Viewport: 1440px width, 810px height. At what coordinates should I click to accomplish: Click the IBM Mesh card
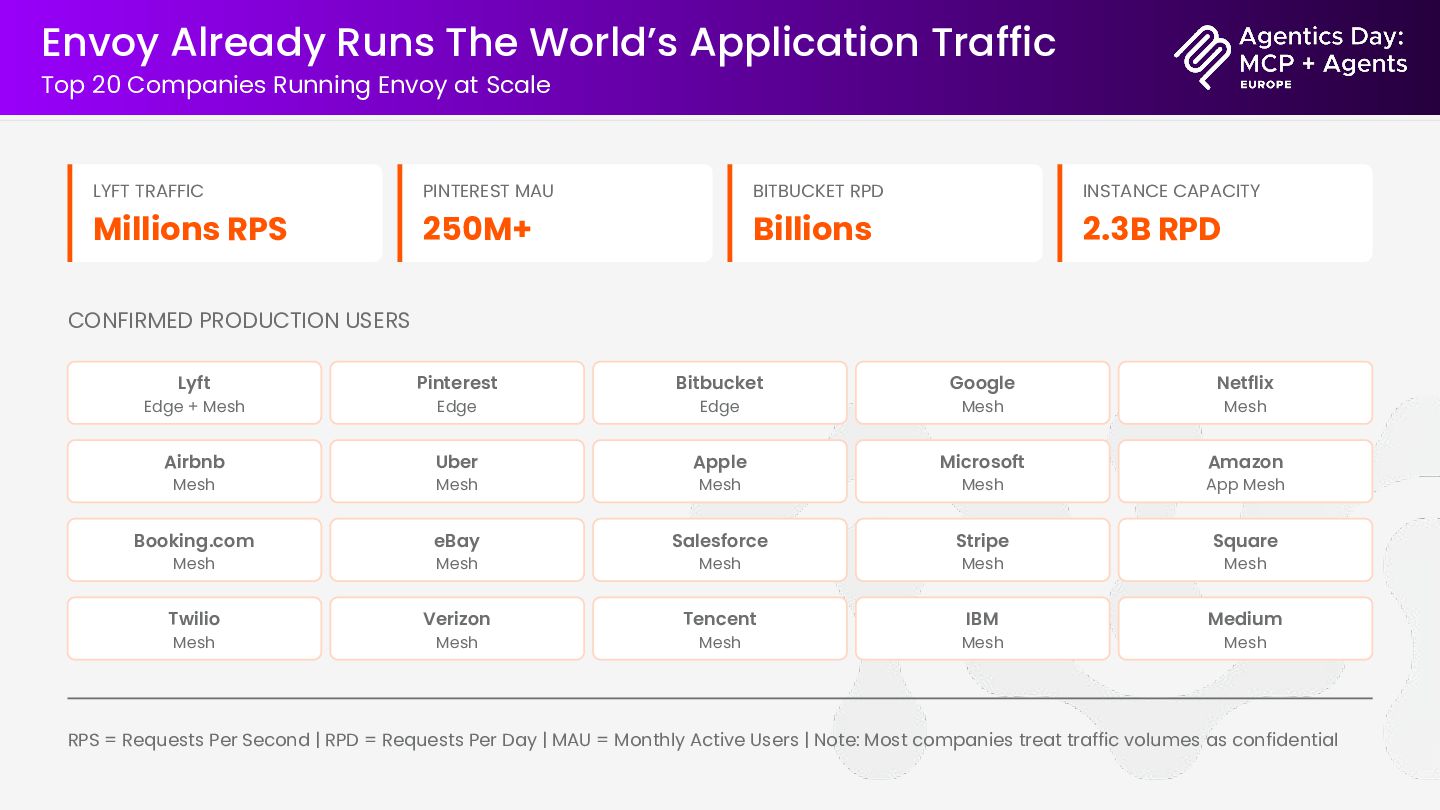click(983, 629)
